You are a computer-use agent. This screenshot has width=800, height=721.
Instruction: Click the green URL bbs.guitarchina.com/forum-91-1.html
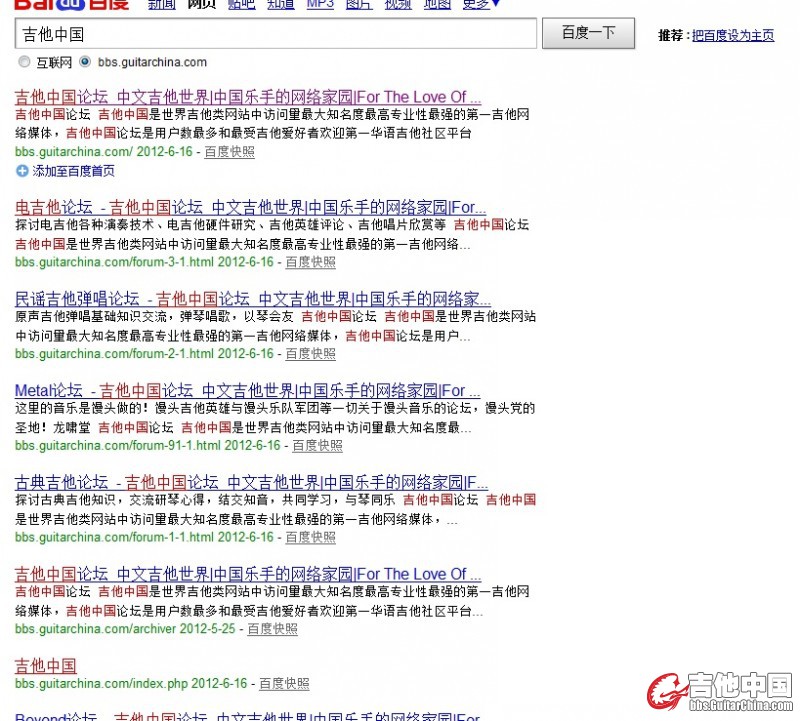coord(118,445)
